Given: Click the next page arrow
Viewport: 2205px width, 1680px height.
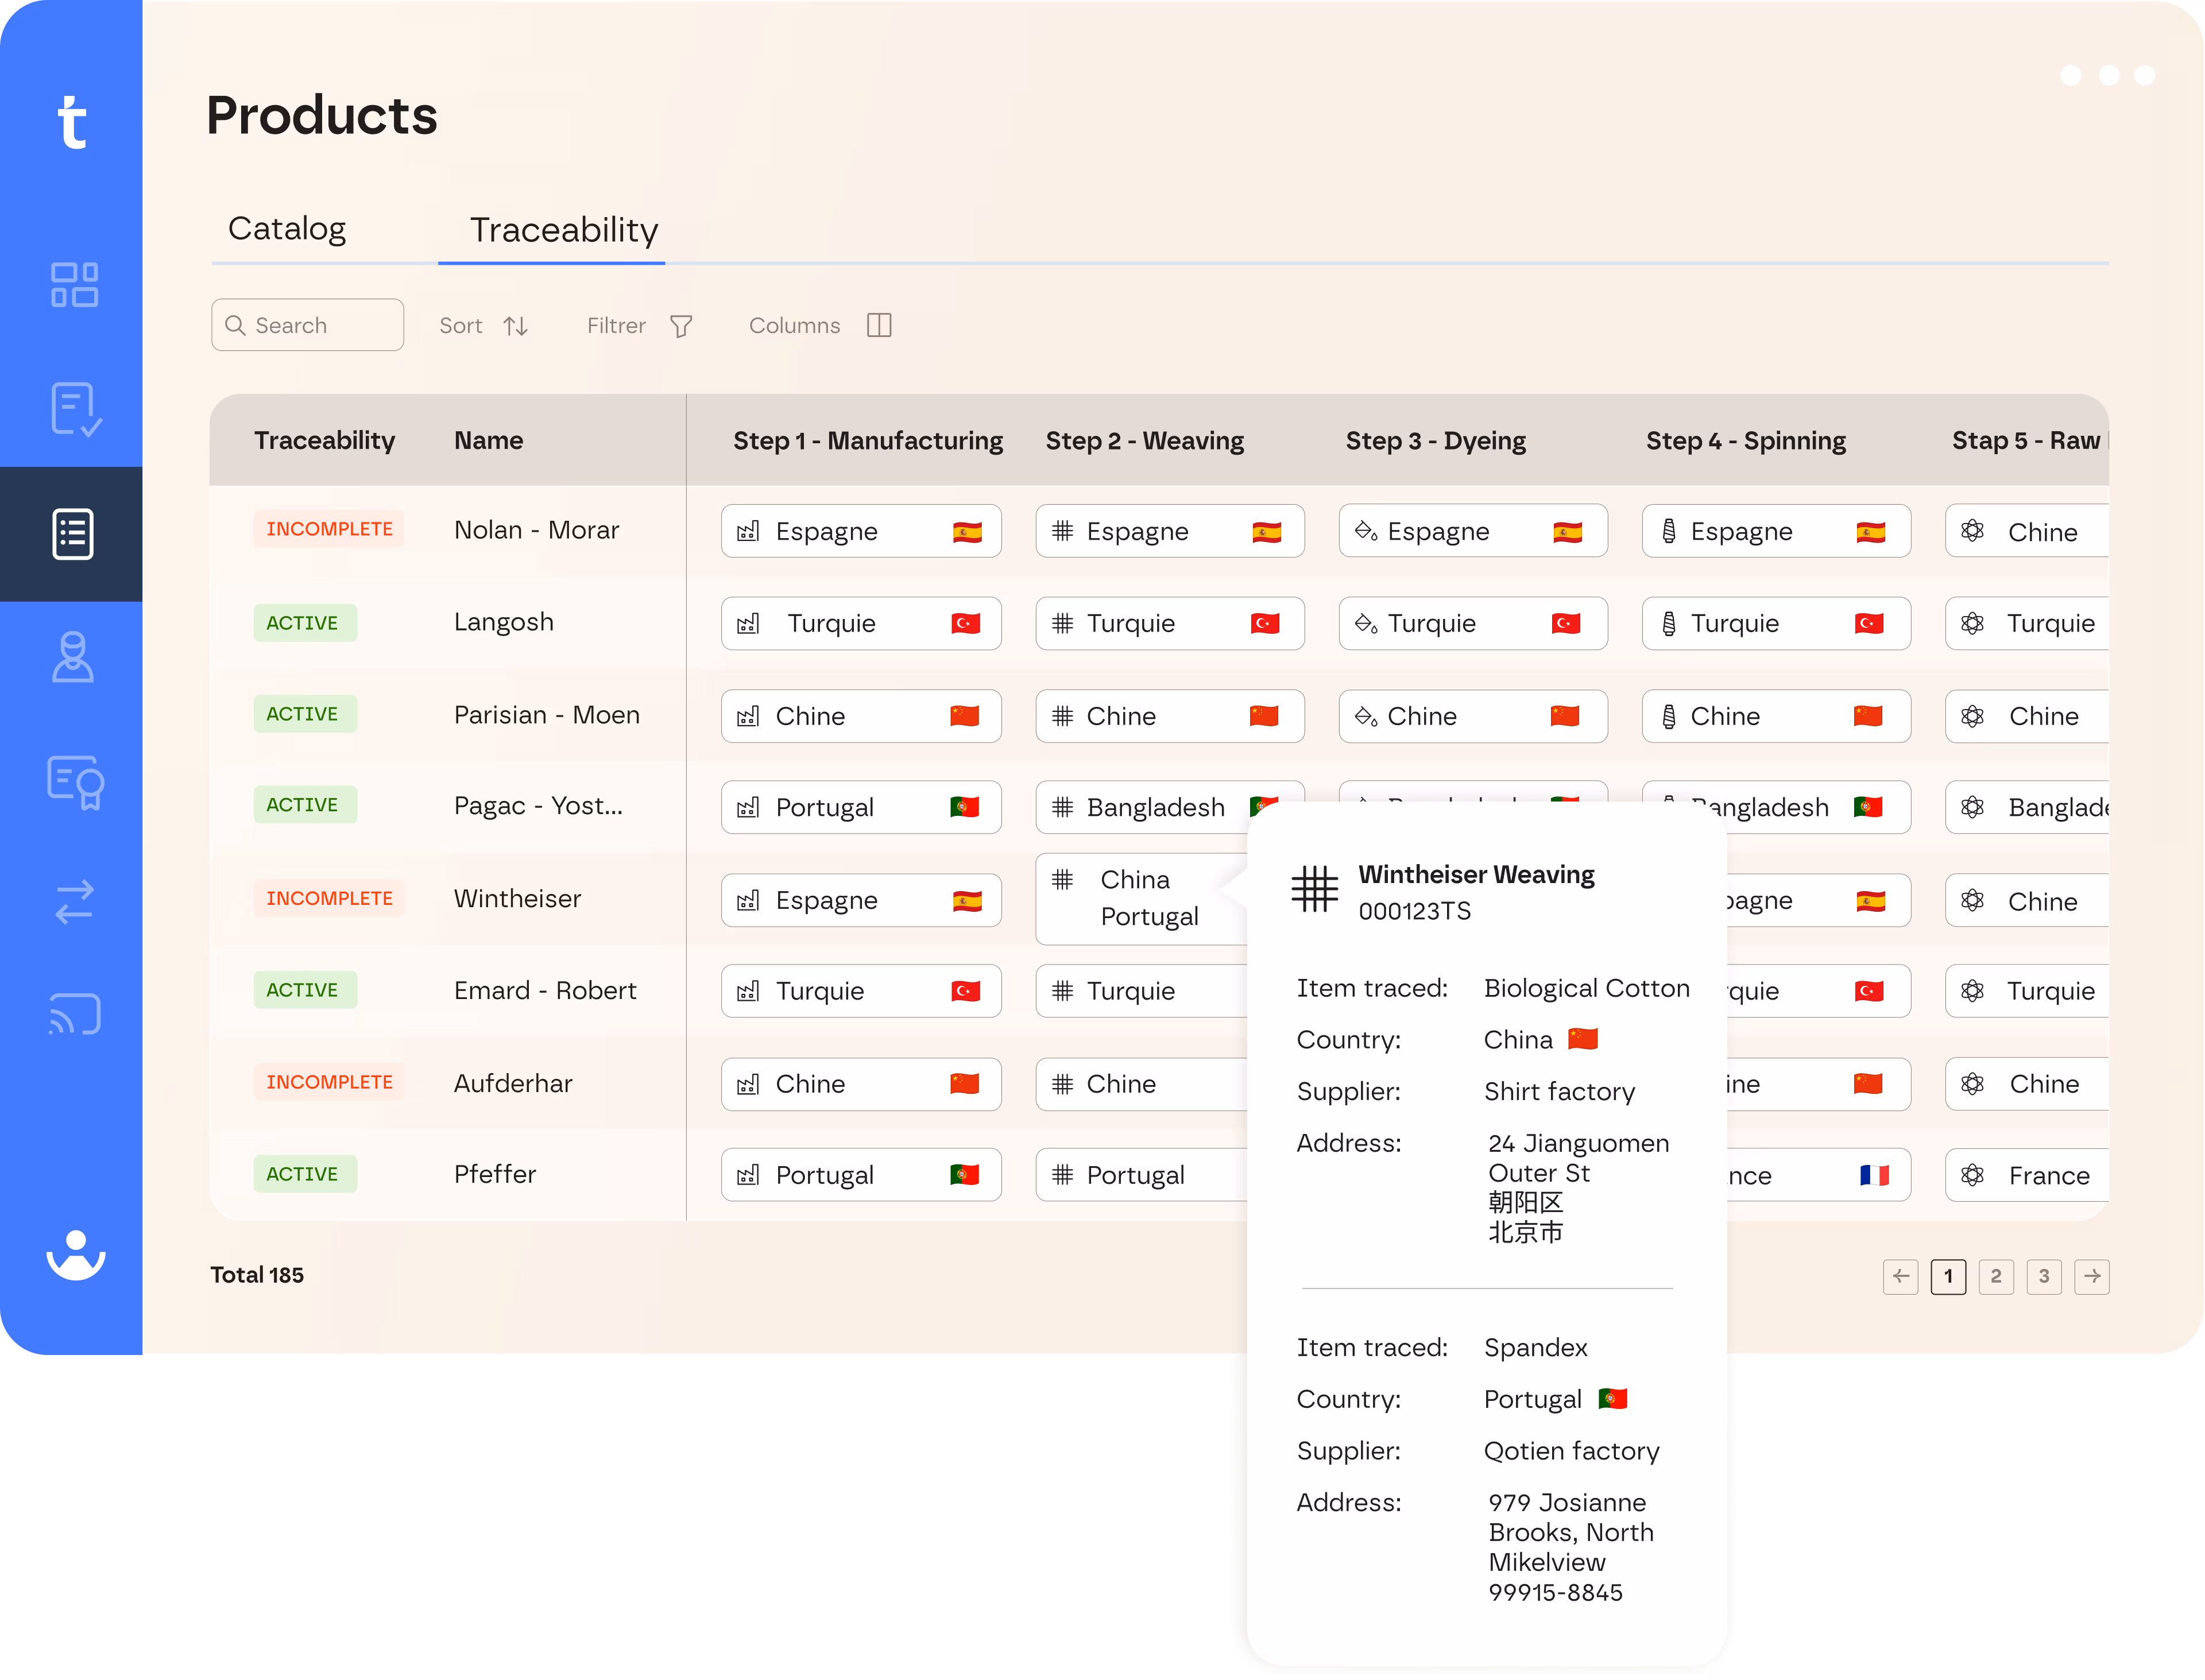Looking at the screenshot, I should click(2091, 1276).
